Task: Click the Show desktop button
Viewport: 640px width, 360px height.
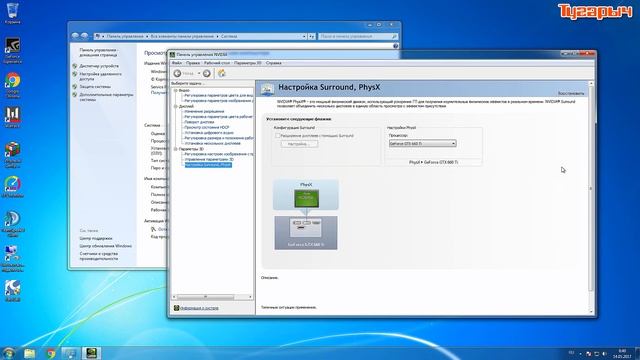Action: (637, 353)
